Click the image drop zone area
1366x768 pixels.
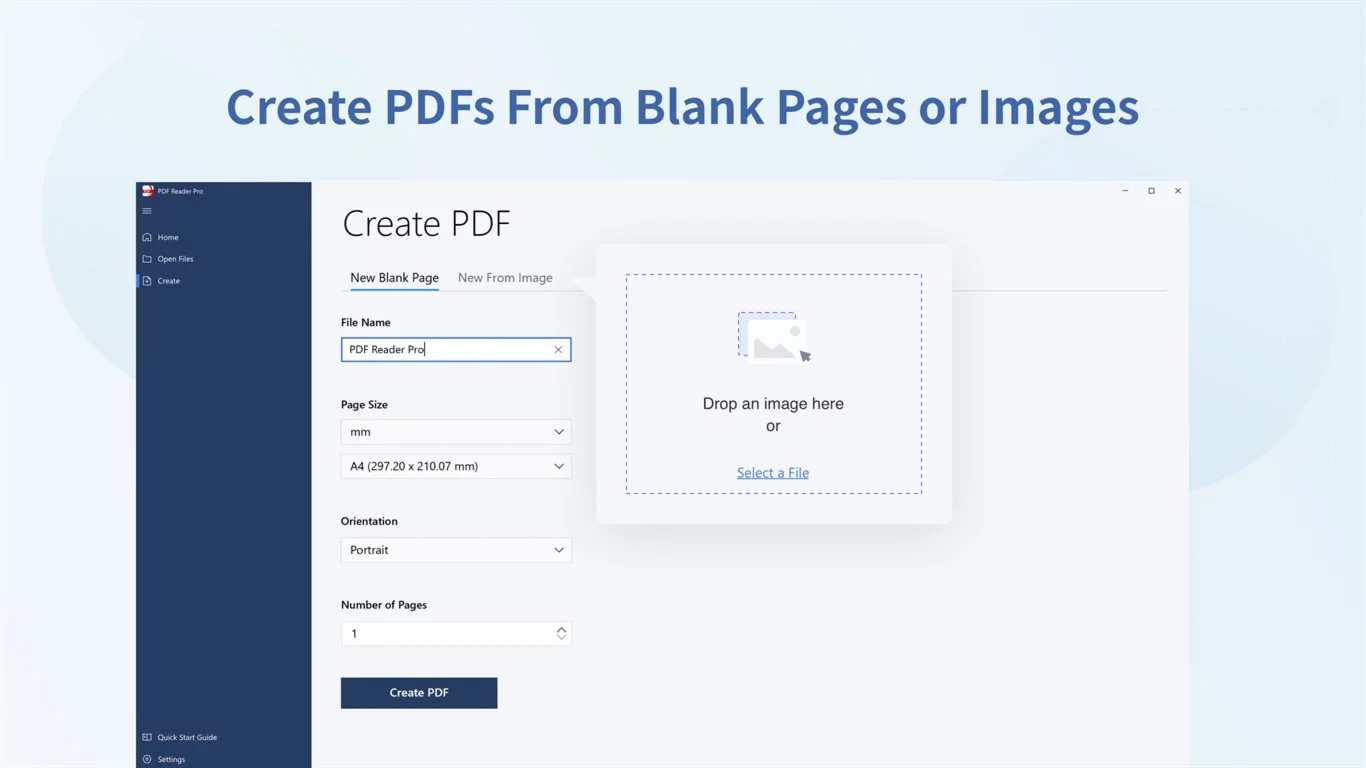(774, 384)
